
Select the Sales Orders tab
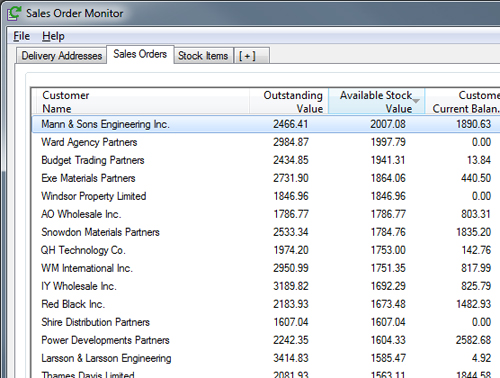click(x=140, y=54)
